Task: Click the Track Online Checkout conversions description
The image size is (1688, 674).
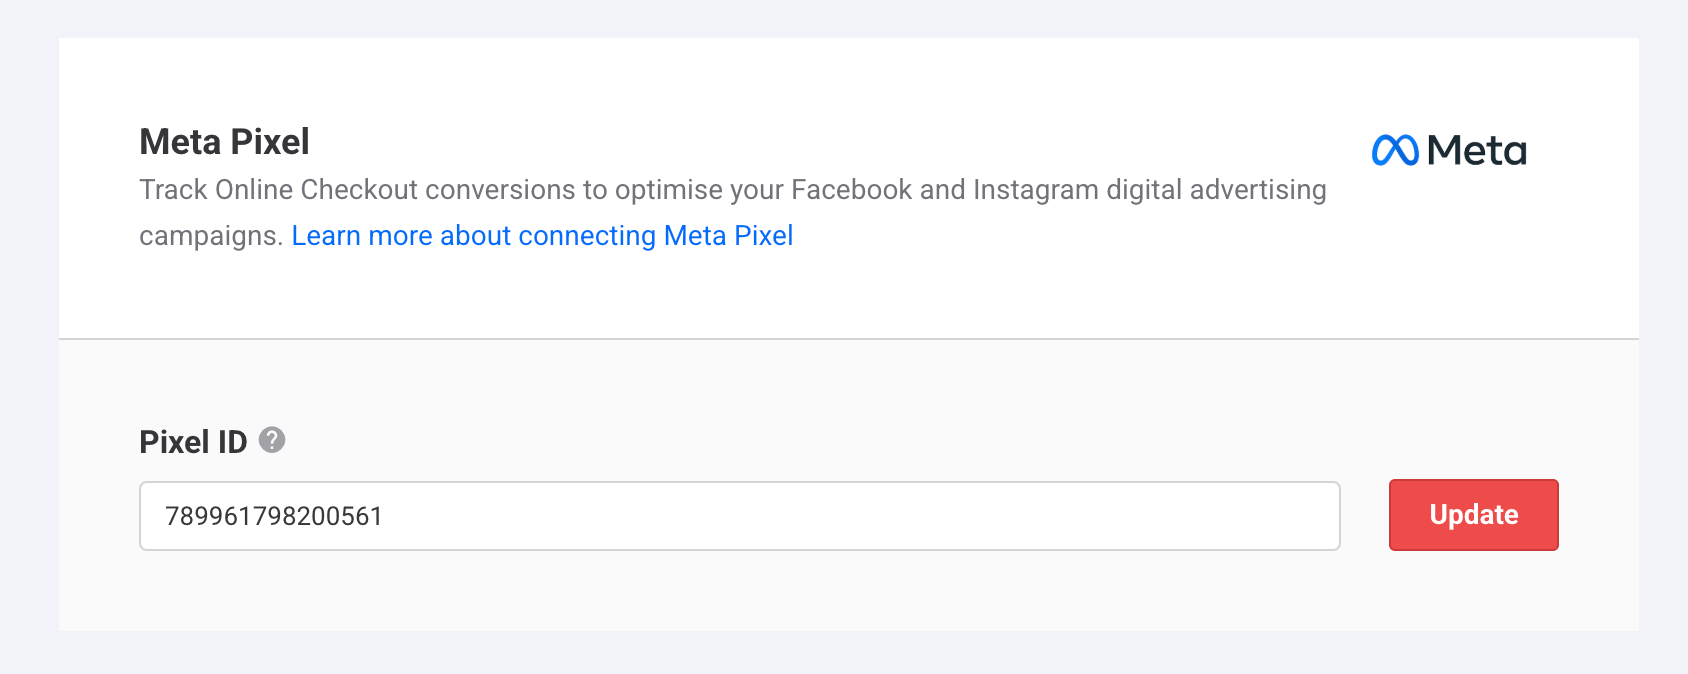Action: pyautogui.click(x=732, y=190)
